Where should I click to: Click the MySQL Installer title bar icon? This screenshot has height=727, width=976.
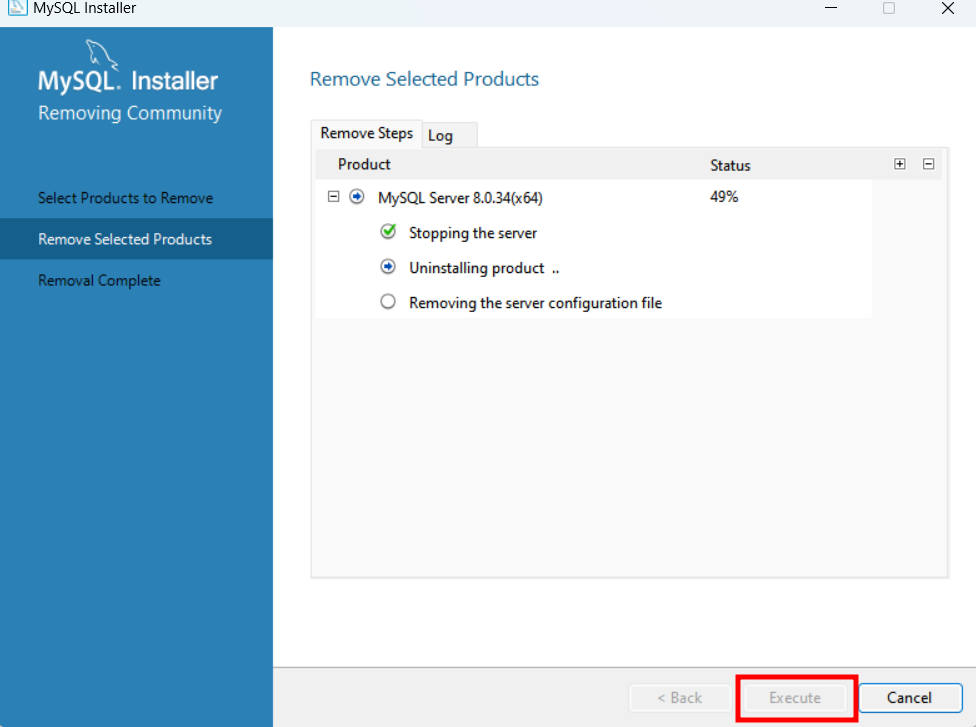click(17, 7)
